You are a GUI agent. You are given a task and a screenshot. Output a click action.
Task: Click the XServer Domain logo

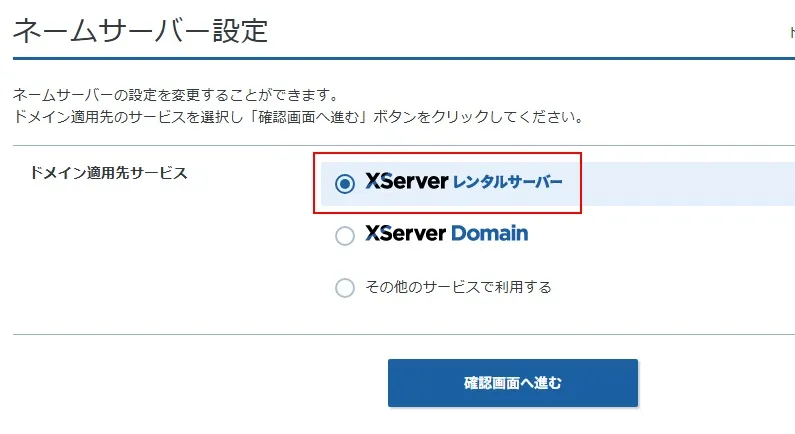[446, 234]
